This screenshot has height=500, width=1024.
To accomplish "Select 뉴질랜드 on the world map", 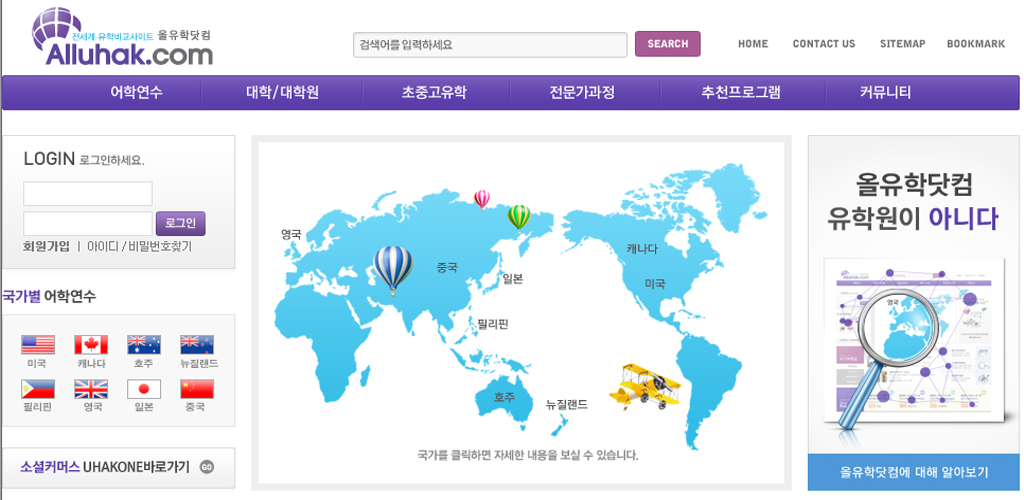I will click(x=566, y=404).
